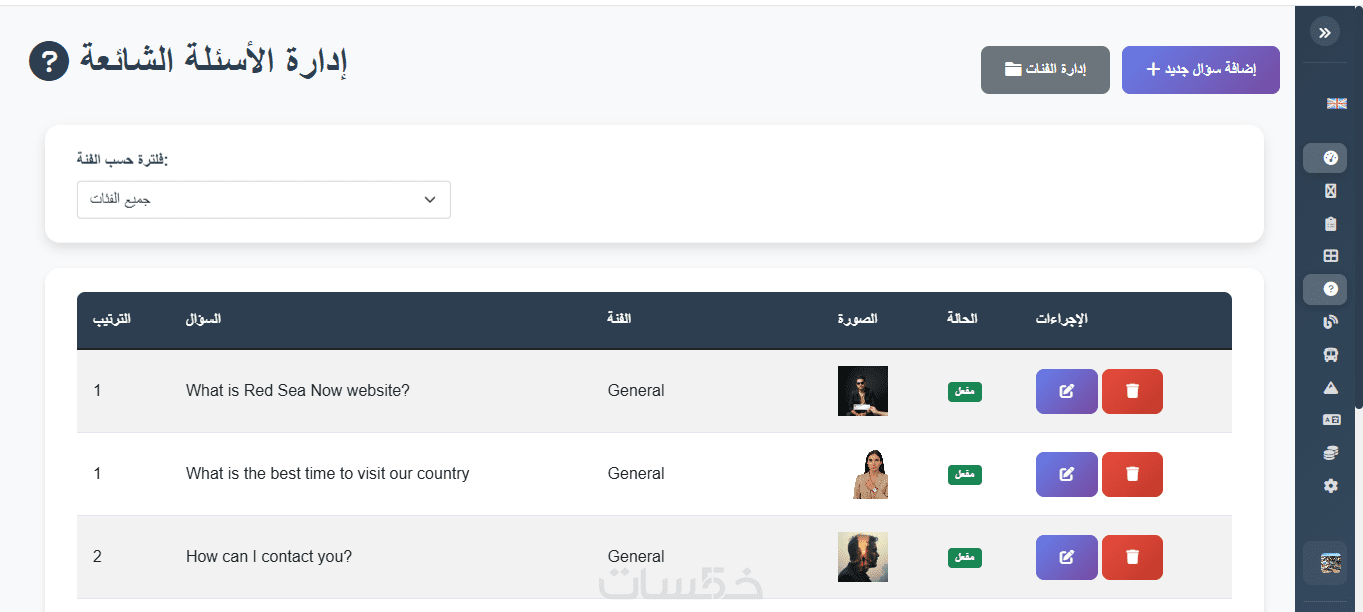
Task: Click the hourglass icon in sidebar
Action: click(1330, 191)
